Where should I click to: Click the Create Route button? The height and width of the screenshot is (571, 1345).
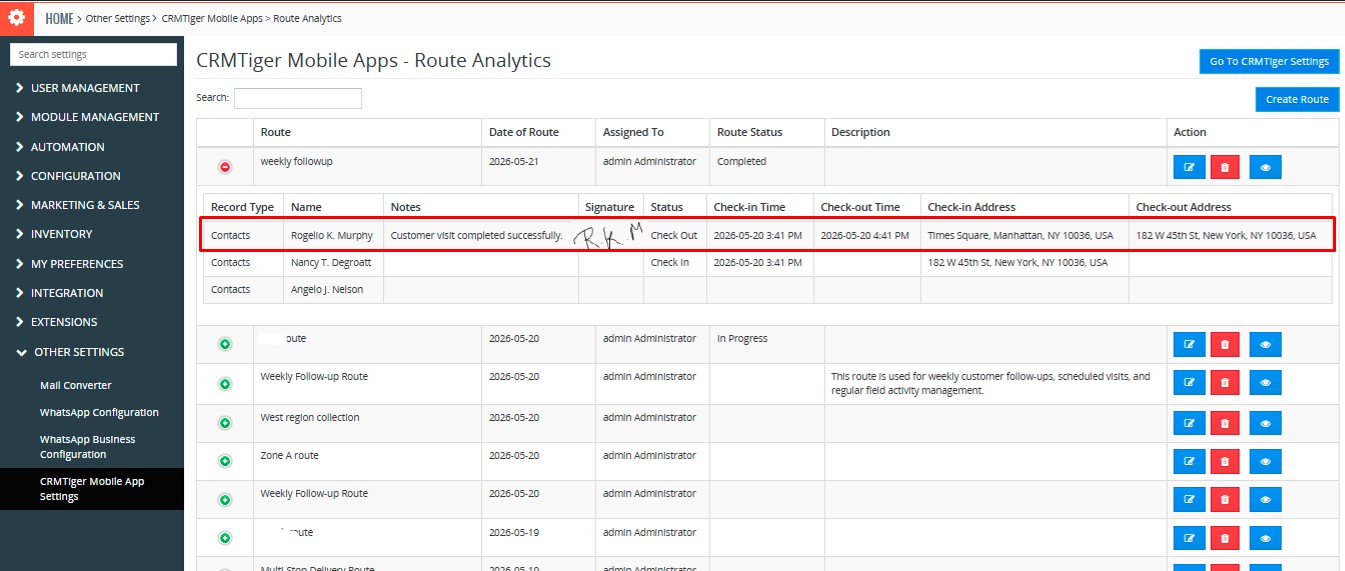(1297, 99)
